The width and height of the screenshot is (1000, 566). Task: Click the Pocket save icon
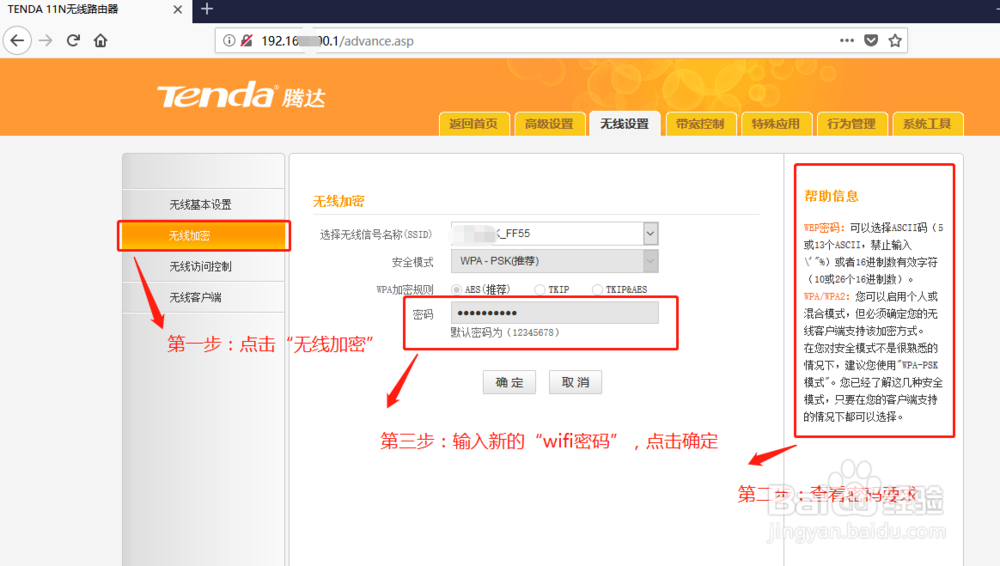click(x=871, y=40)
